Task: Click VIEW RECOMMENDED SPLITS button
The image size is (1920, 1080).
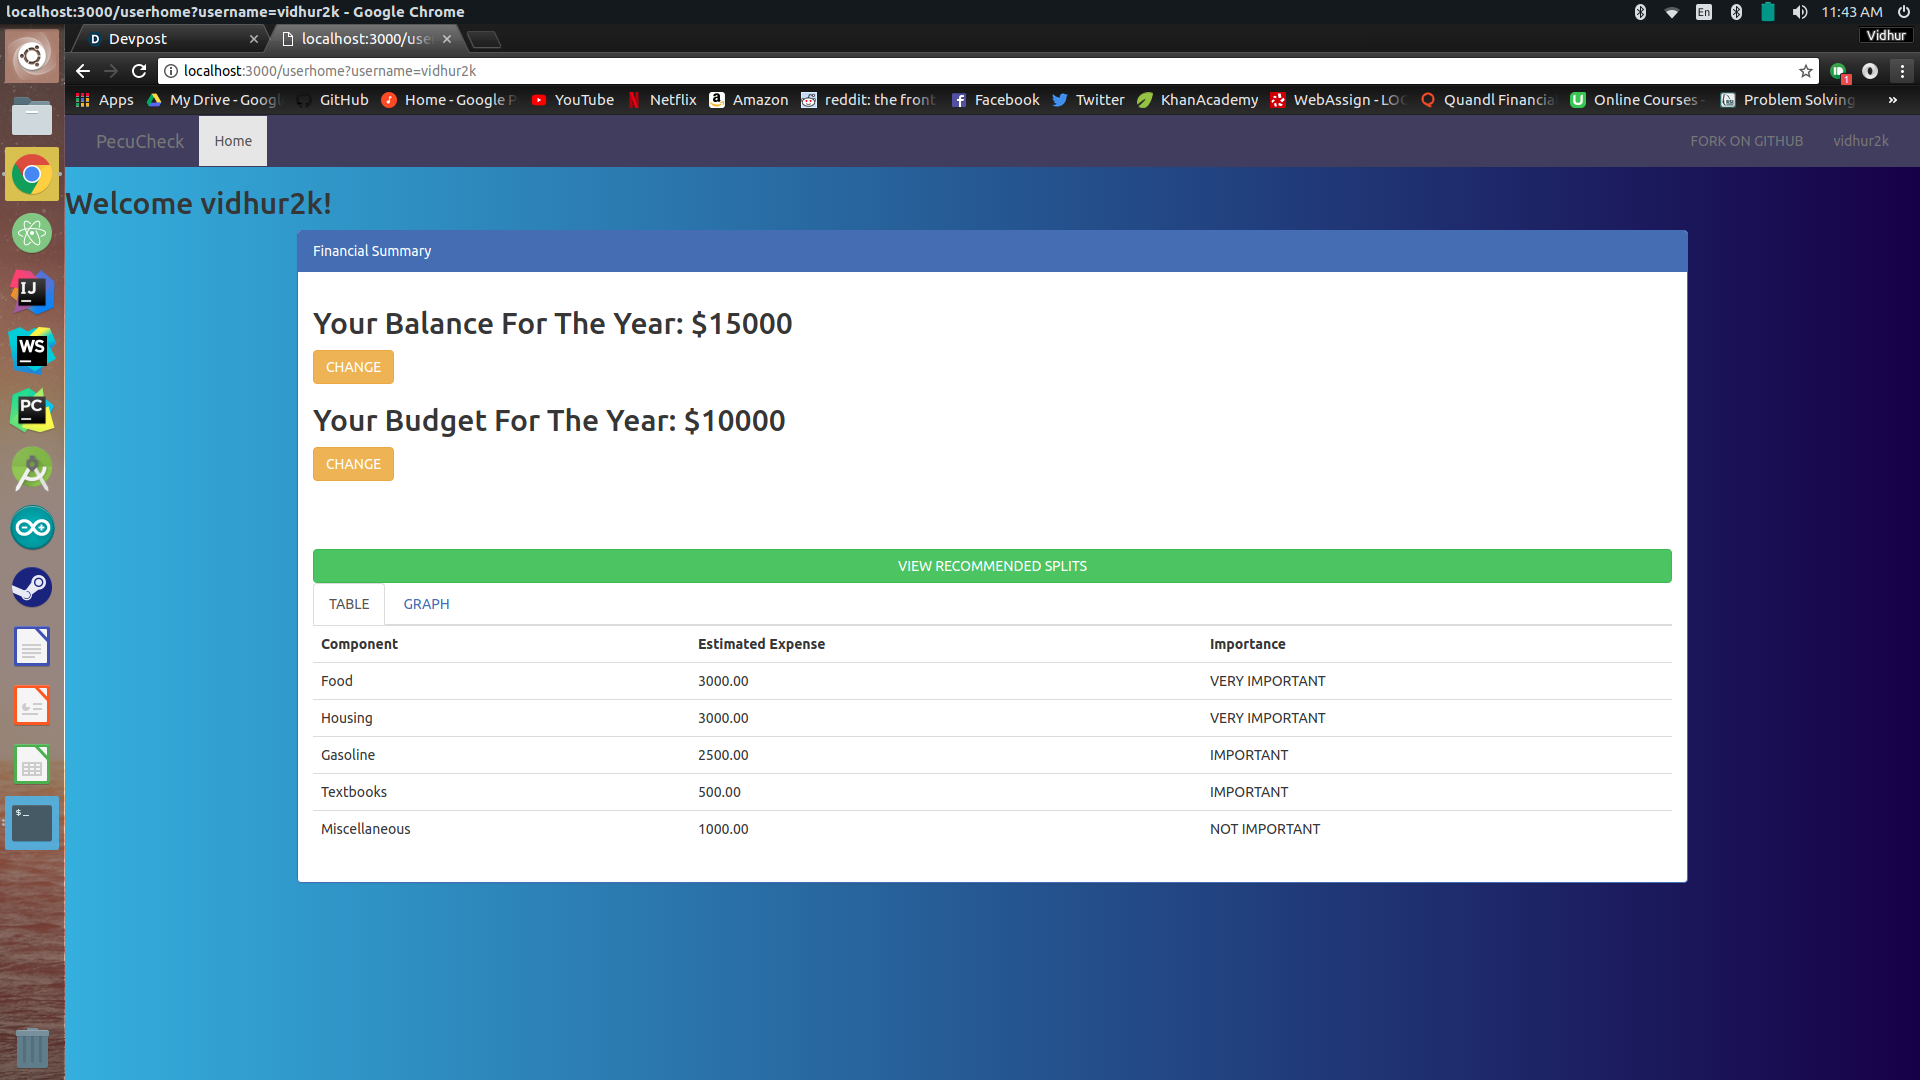Action: (992, 566)
